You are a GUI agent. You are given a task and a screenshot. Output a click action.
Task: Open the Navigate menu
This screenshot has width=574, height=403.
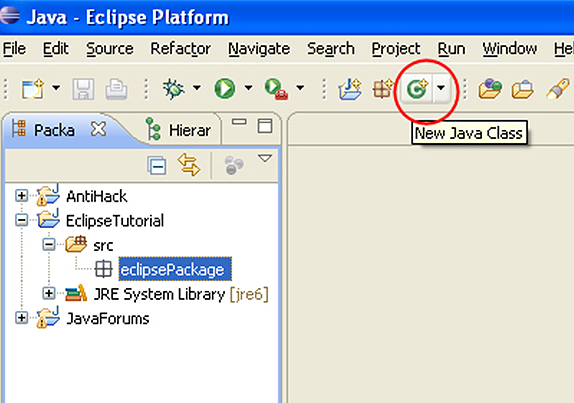pos(259,49)
